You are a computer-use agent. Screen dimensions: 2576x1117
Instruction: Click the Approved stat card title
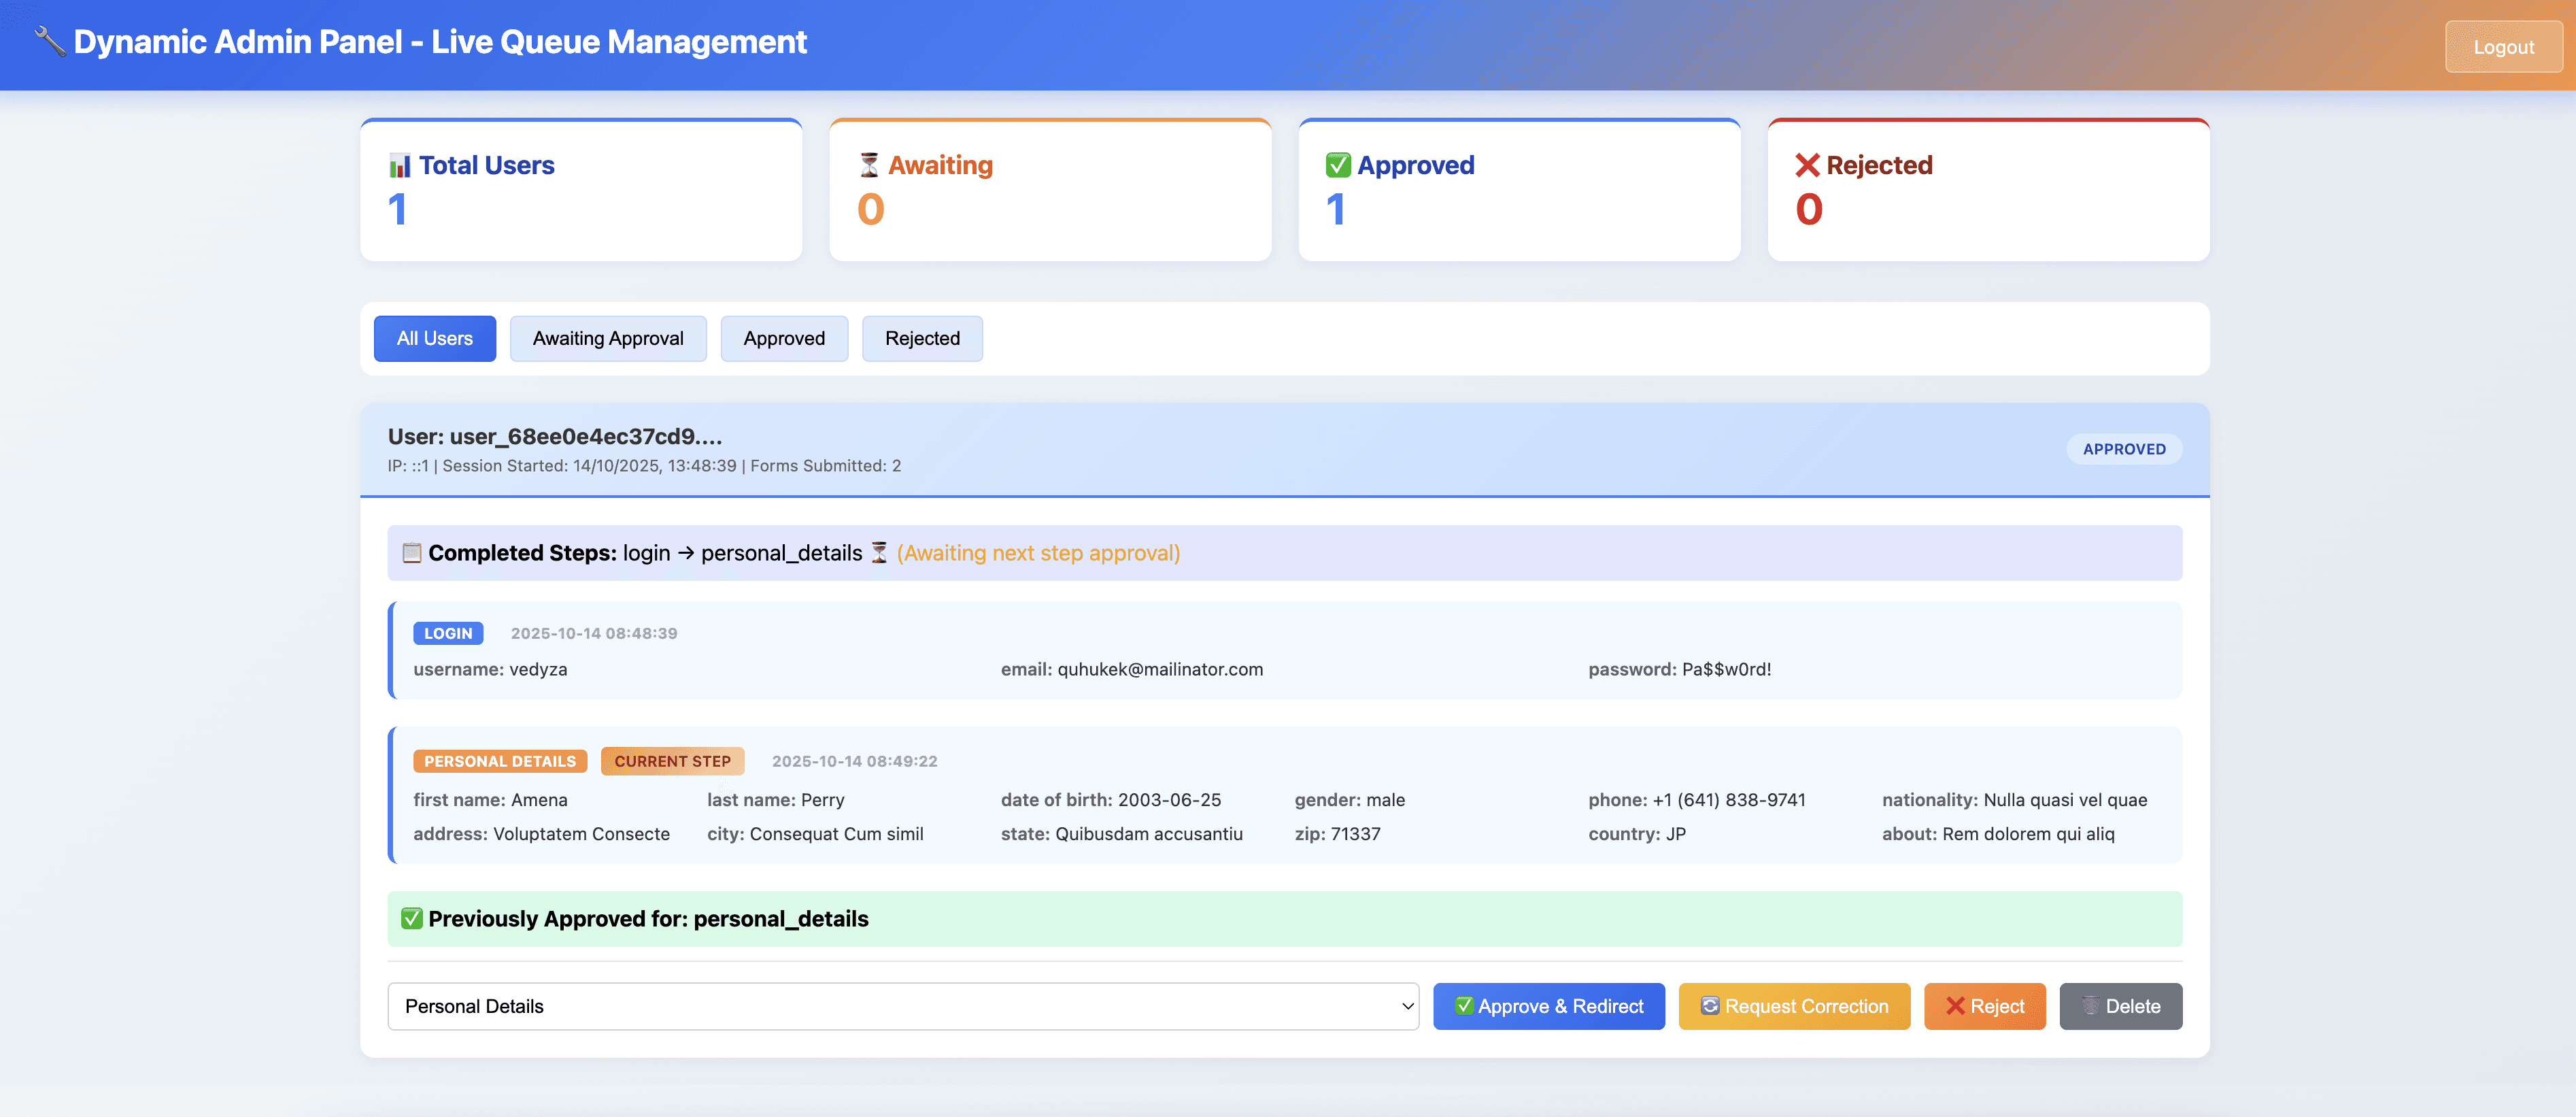click(1415, 165)
